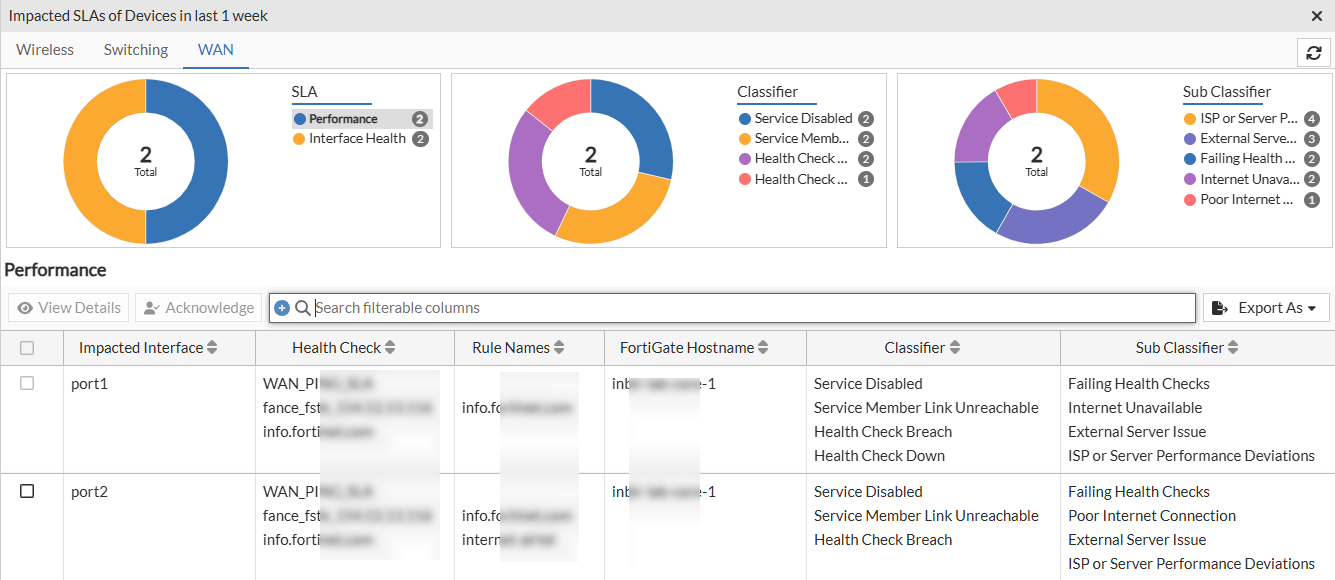Sort by Impacted Interface column arrows
Image resolution: width=1335 pixels, height=580 pixels.
click(x=212, y=348)
